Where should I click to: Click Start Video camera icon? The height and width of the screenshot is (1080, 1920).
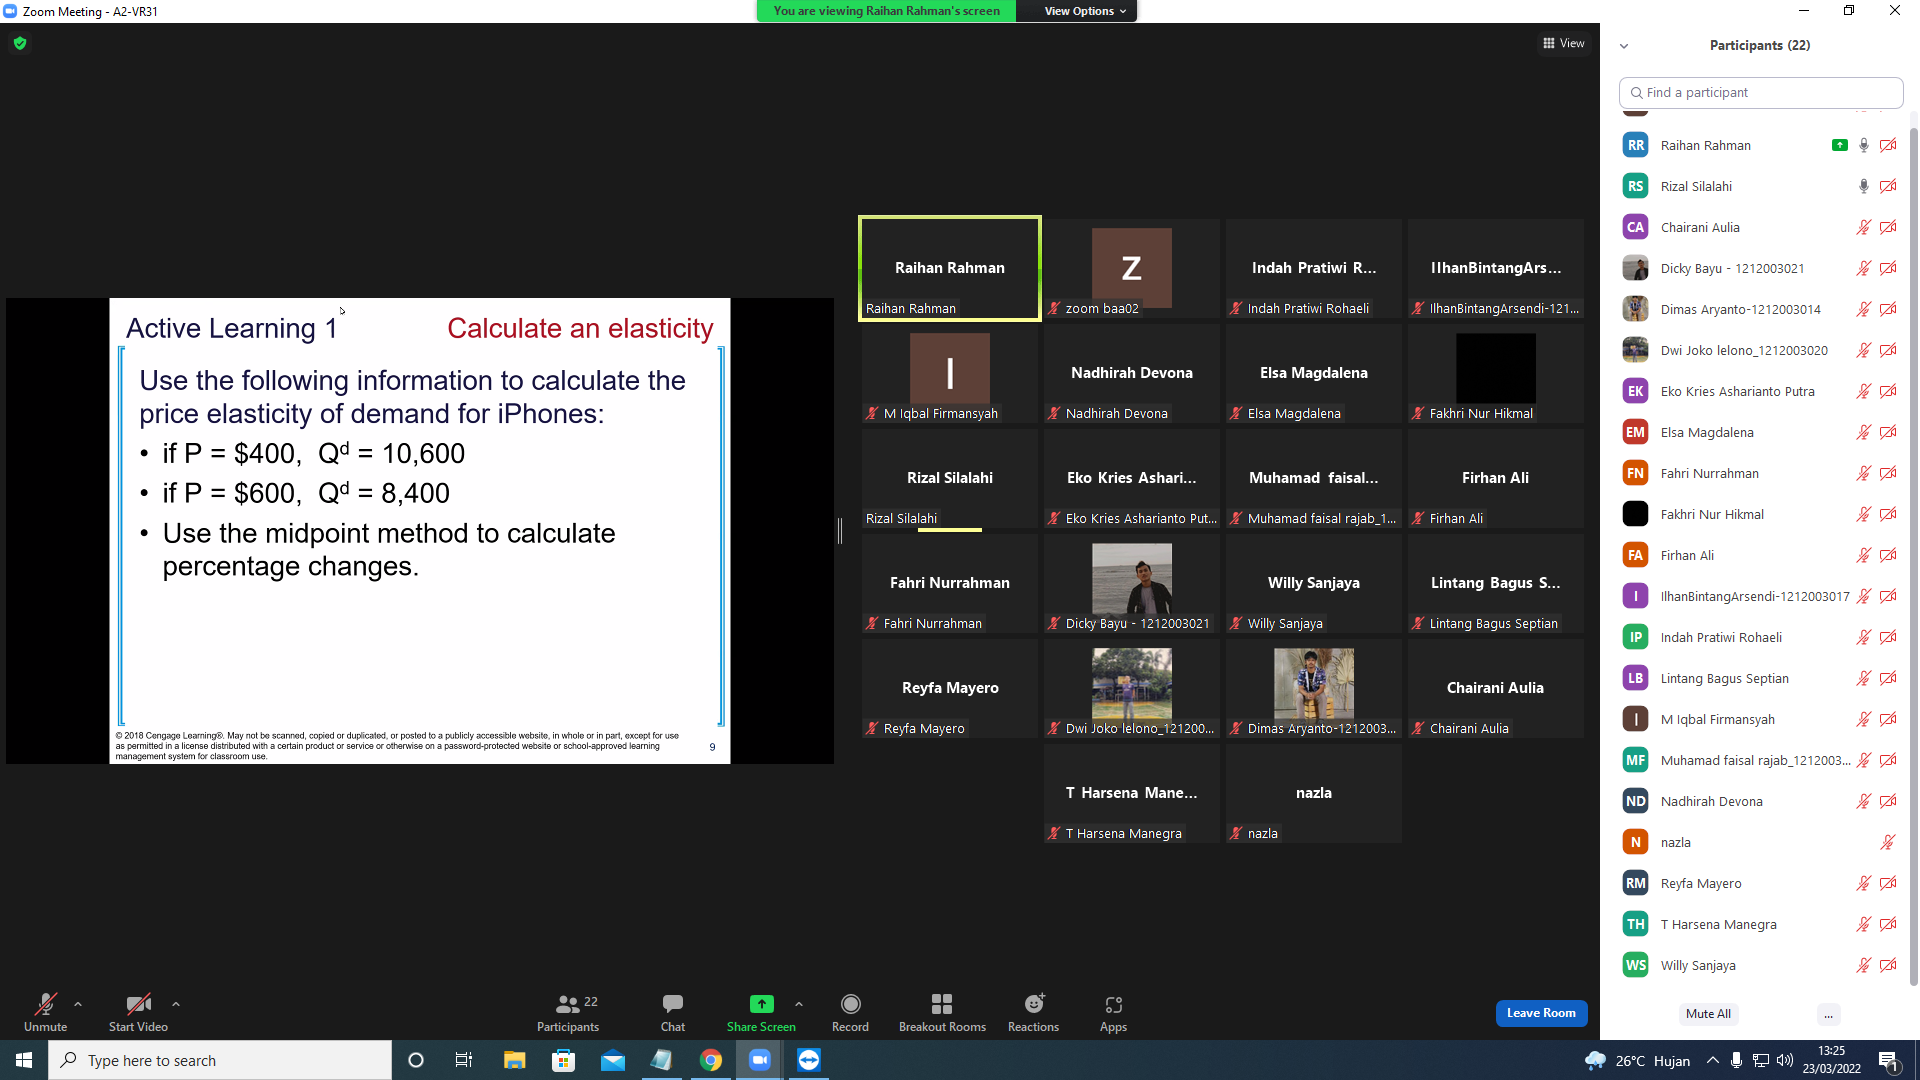coord(138,1004)
